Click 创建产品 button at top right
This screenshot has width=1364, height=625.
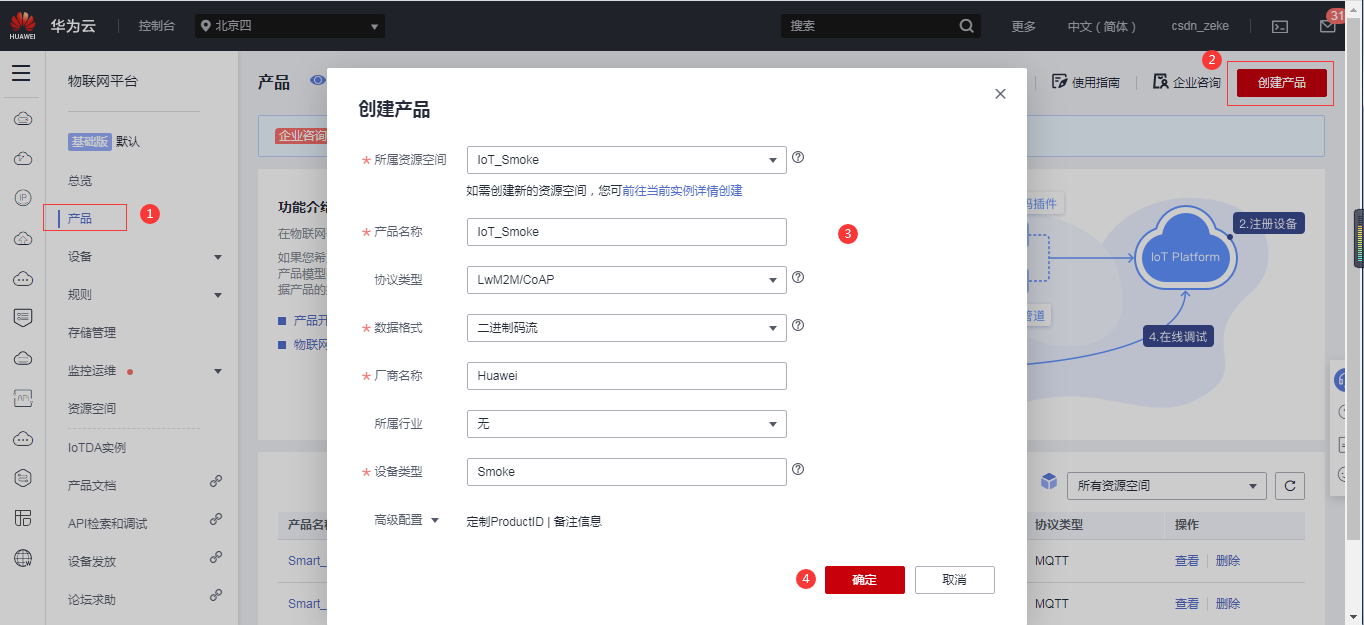[x=1282, y=82]
